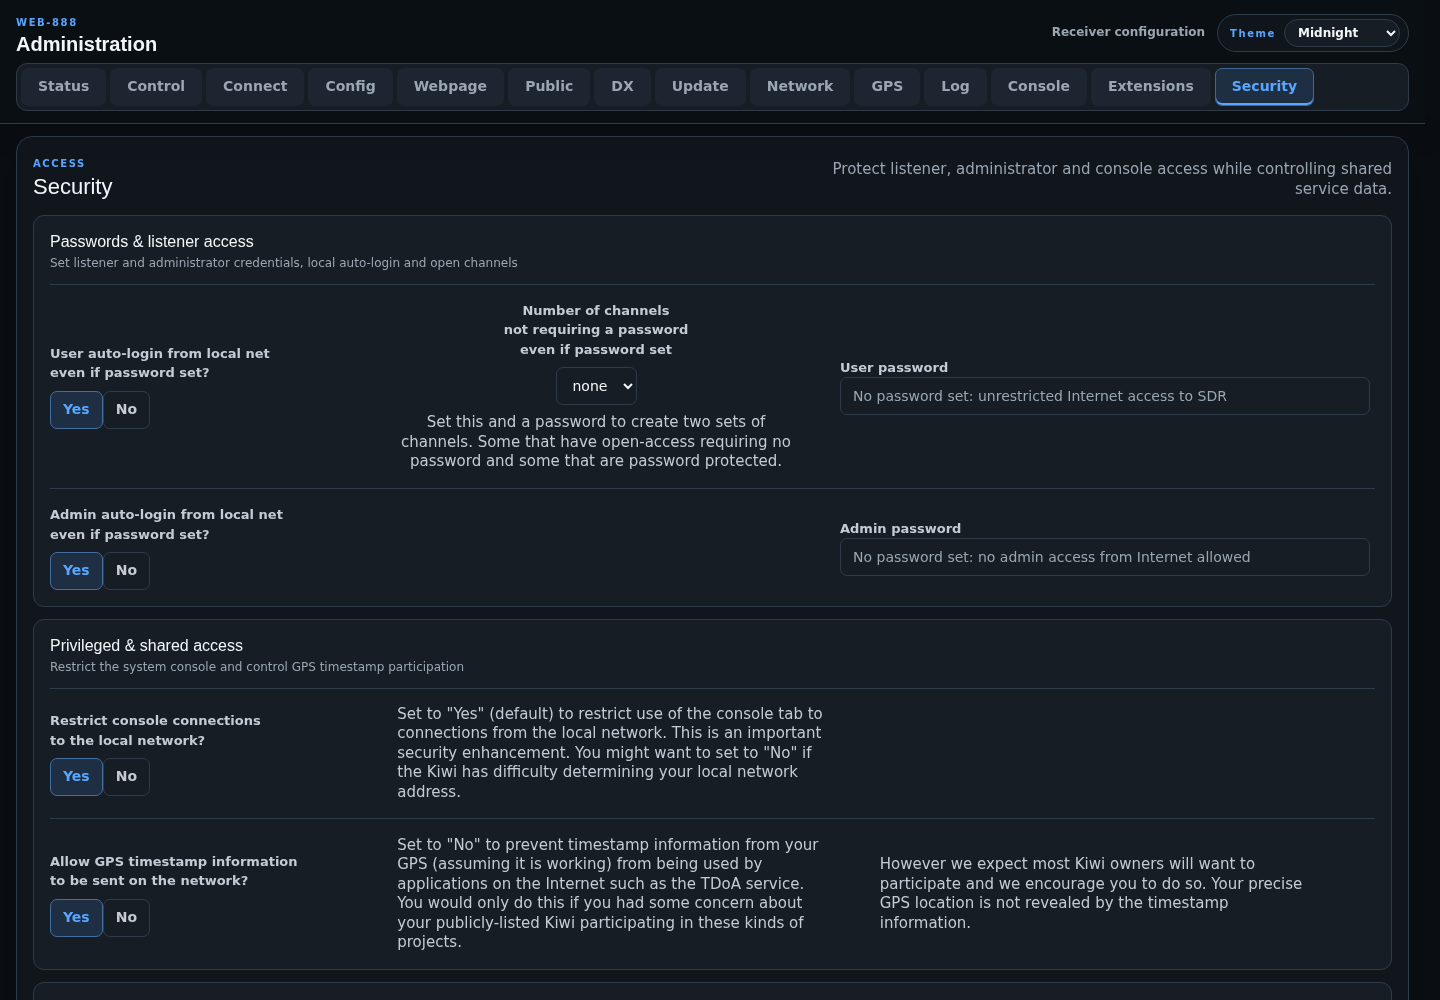
Task: Open the Public tab
Action: click(x=549, y=86)
